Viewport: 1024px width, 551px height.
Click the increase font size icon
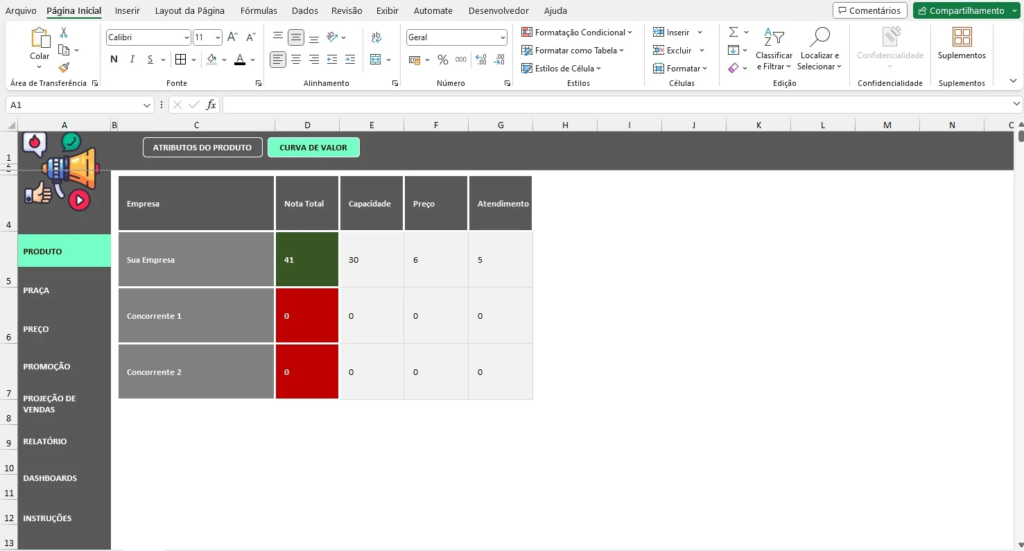[232, 37]
